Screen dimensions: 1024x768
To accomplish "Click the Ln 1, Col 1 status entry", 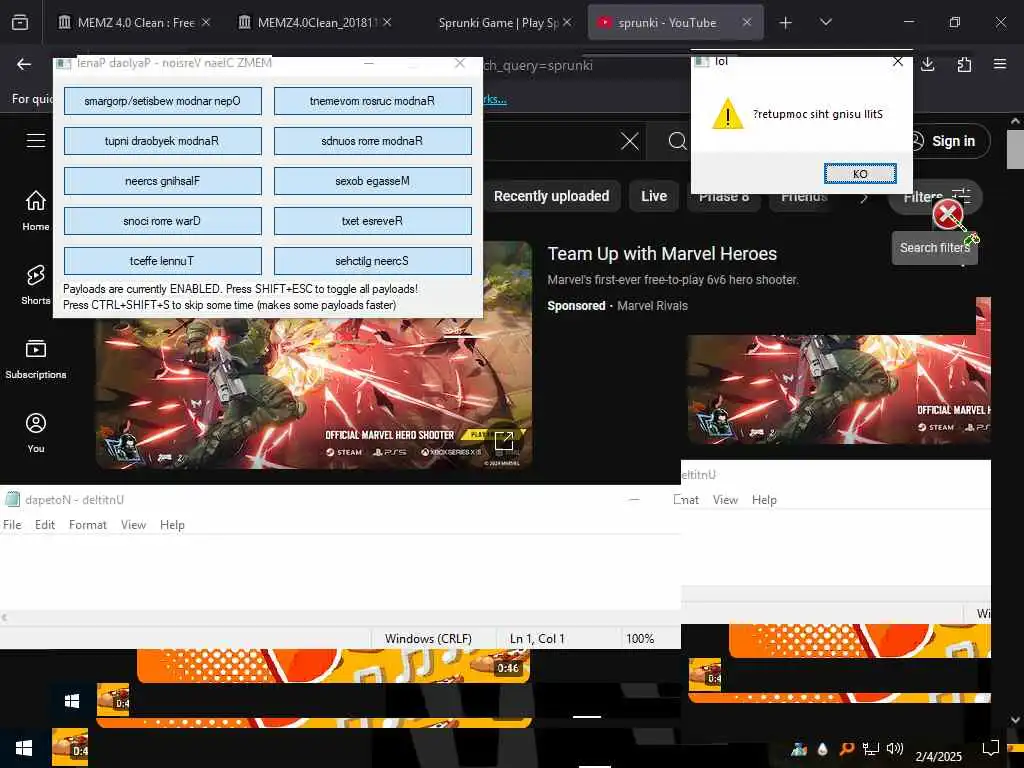I will 537,639.
